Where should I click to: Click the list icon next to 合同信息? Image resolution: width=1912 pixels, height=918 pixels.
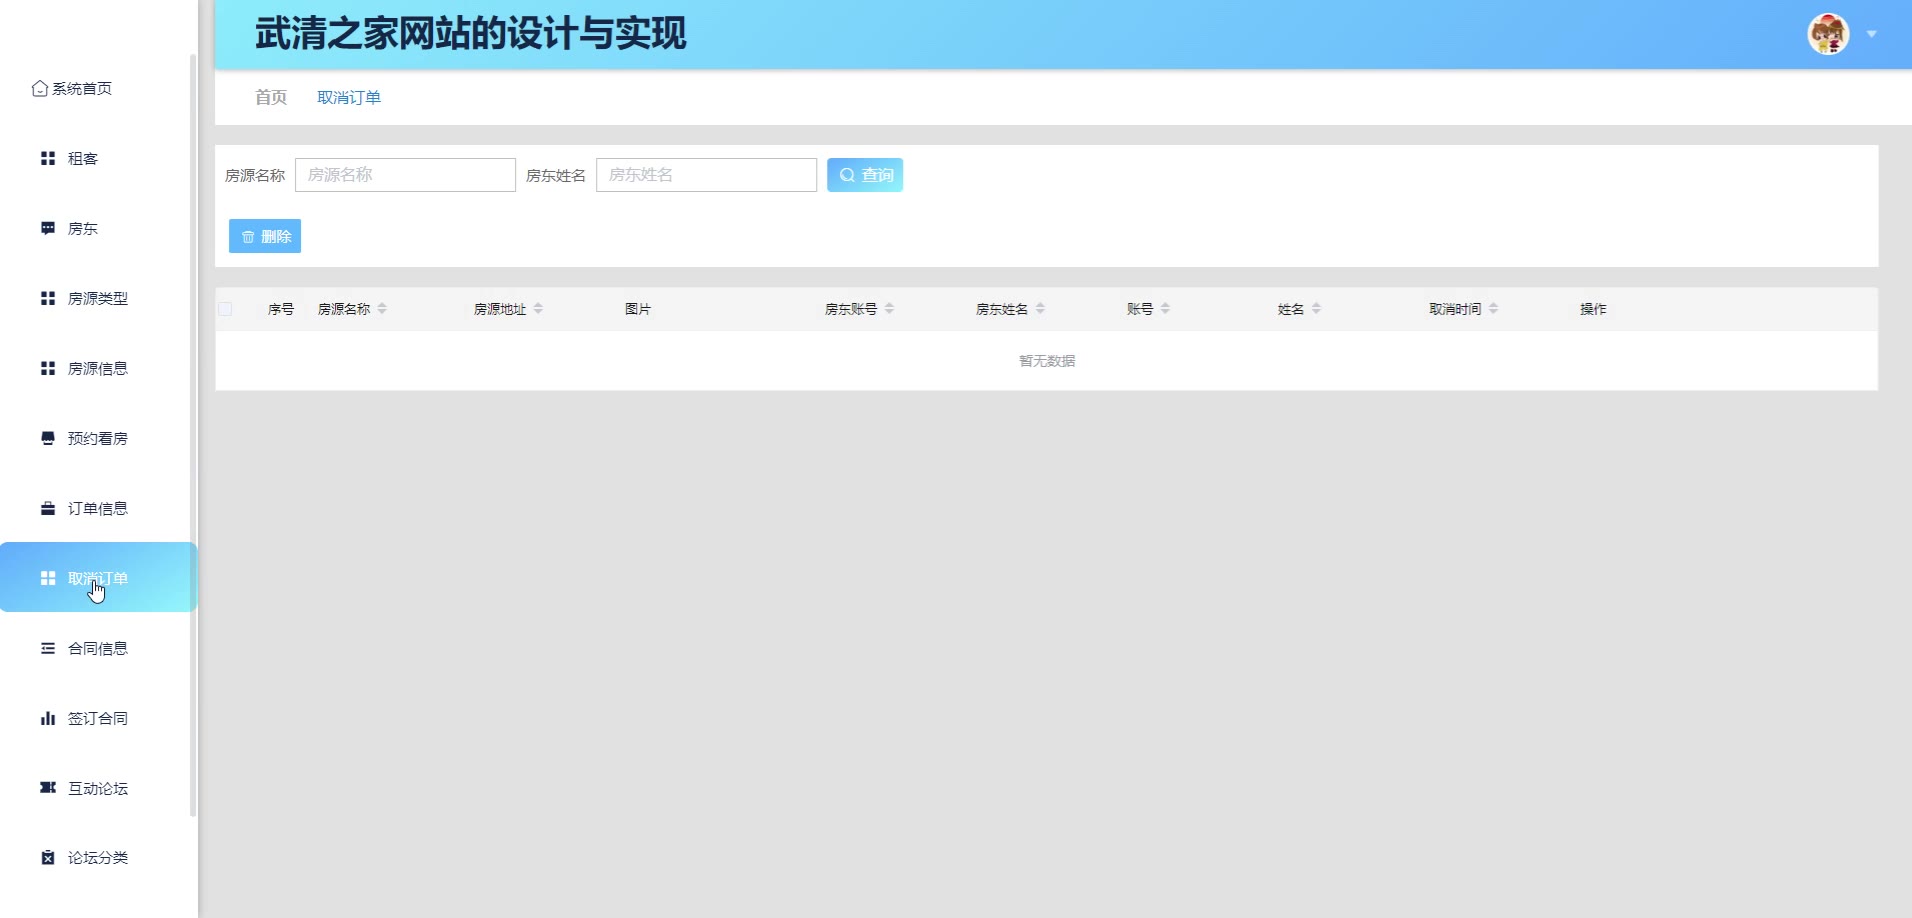[47, 649]
